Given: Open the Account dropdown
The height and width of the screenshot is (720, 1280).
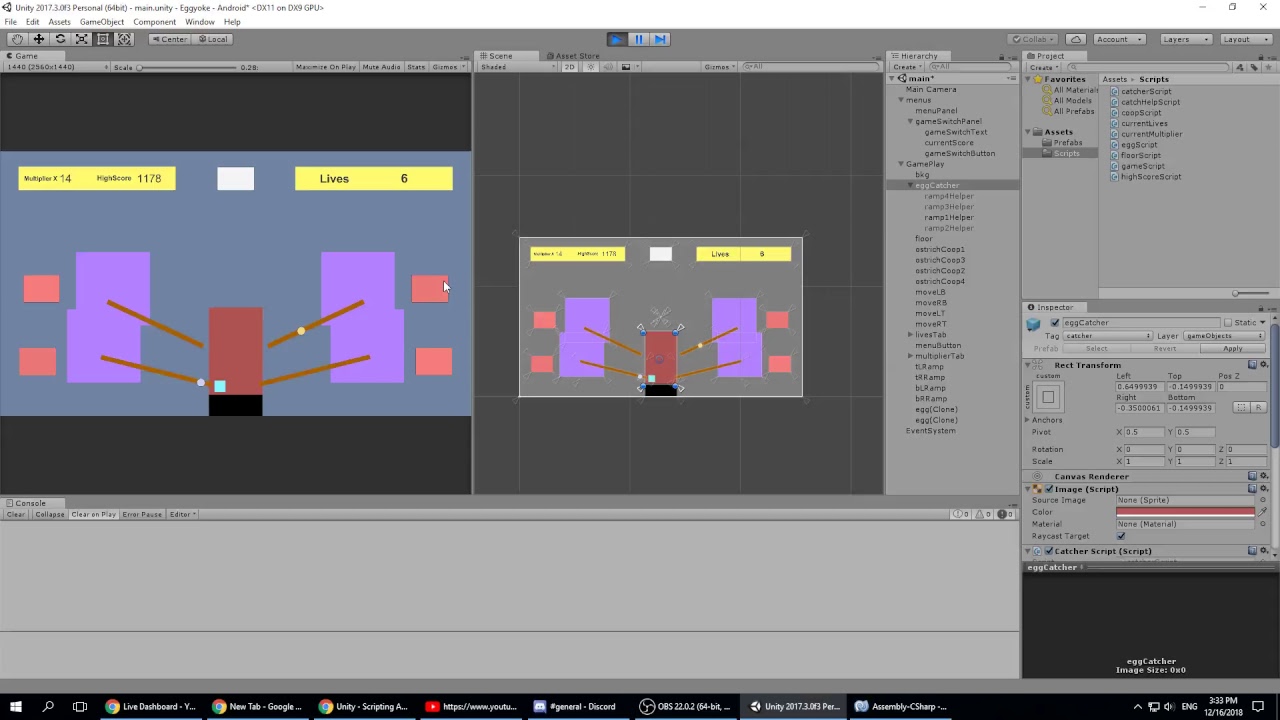Looking at the screenshot, I should coord(1119,39).
